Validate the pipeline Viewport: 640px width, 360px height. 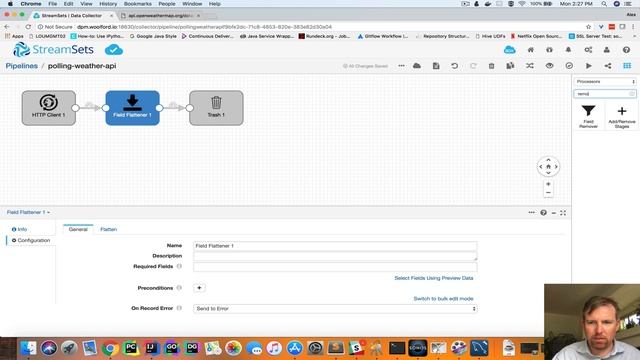(569, 66)
